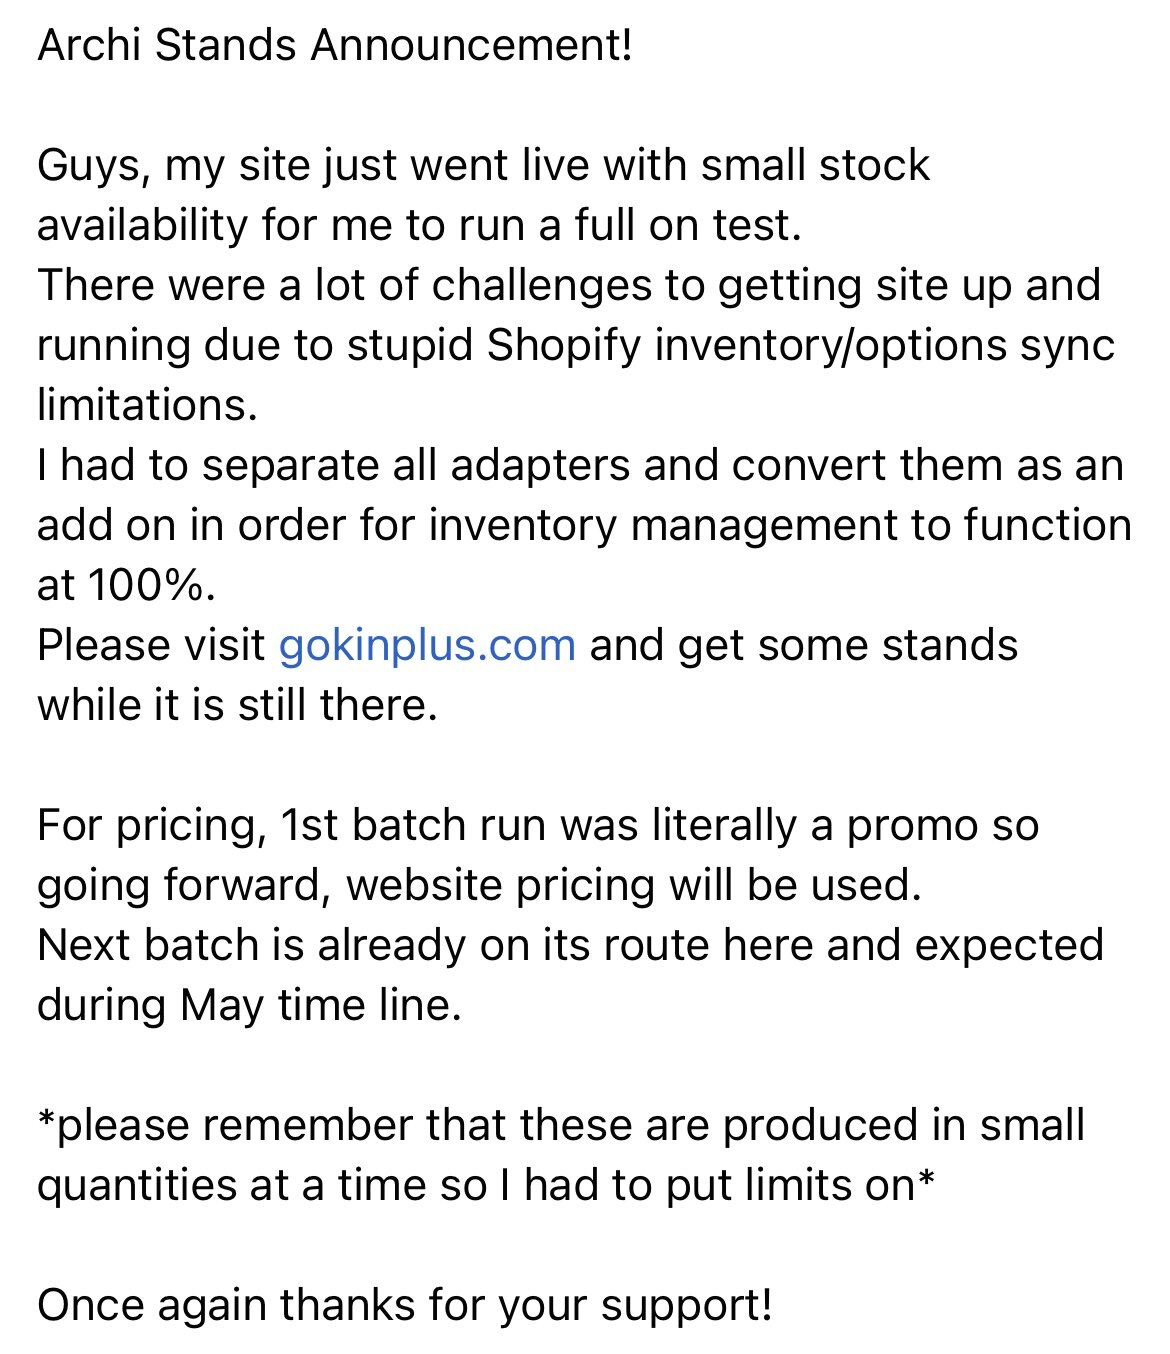Open the gokinplus.com link
Image resolution: width=1170 pixels, height=1354 pixels.
click(x=427, y=646)
